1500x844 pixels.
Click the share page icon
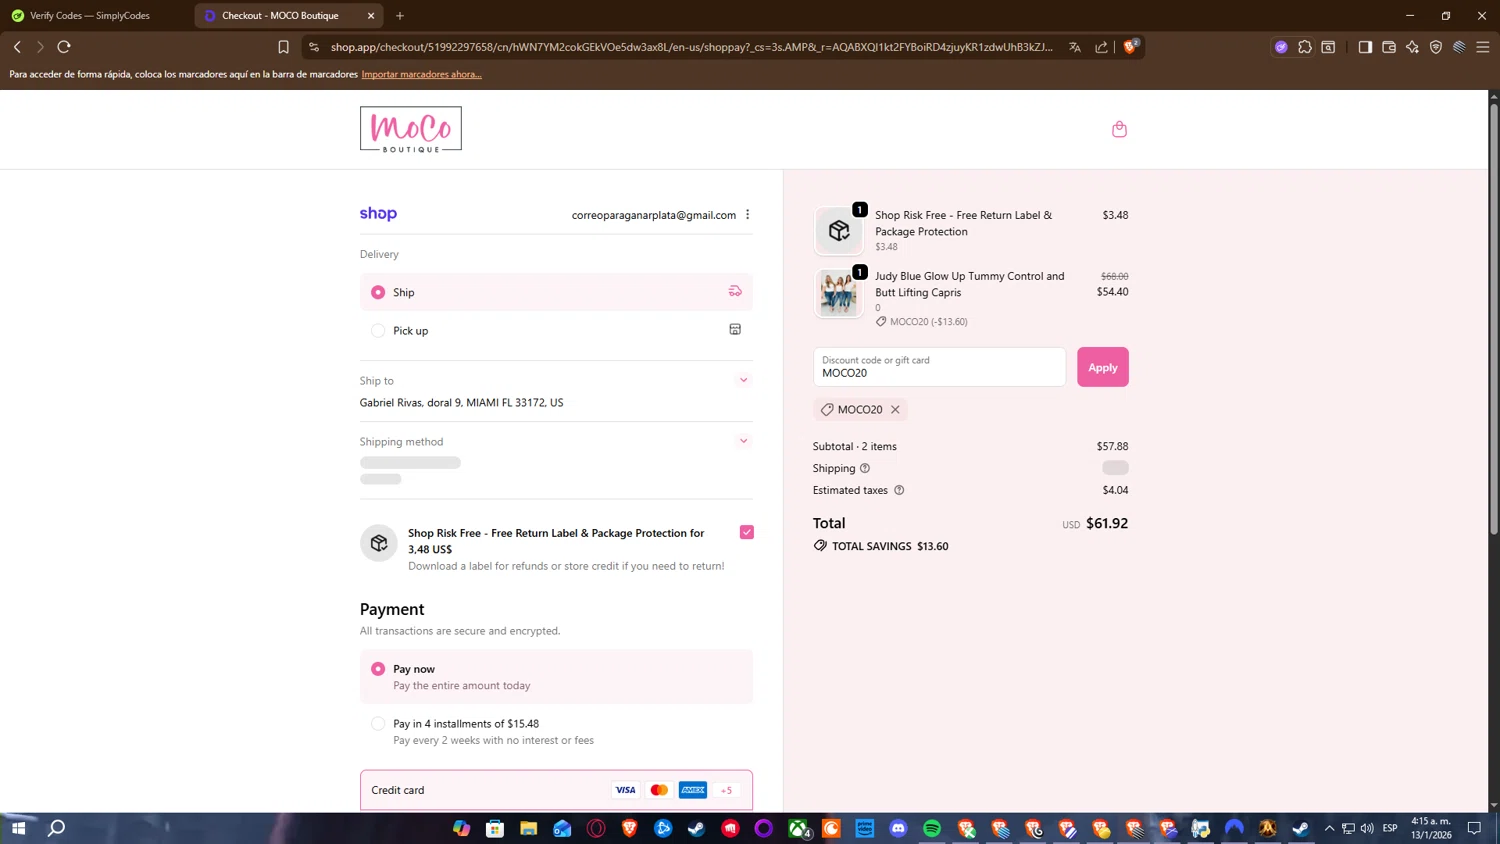coord(1101,47)
